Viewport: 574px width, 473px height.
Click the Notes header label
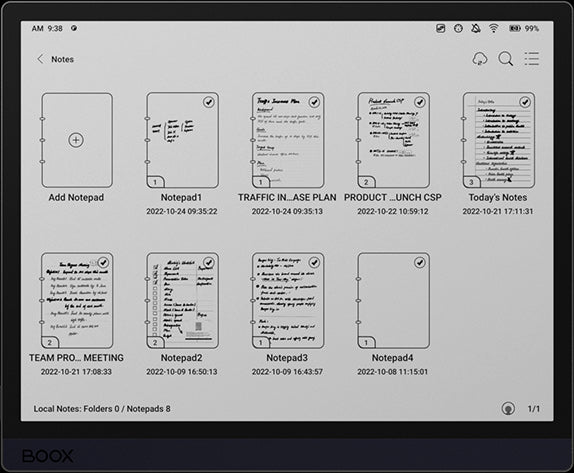coord(62,59)
